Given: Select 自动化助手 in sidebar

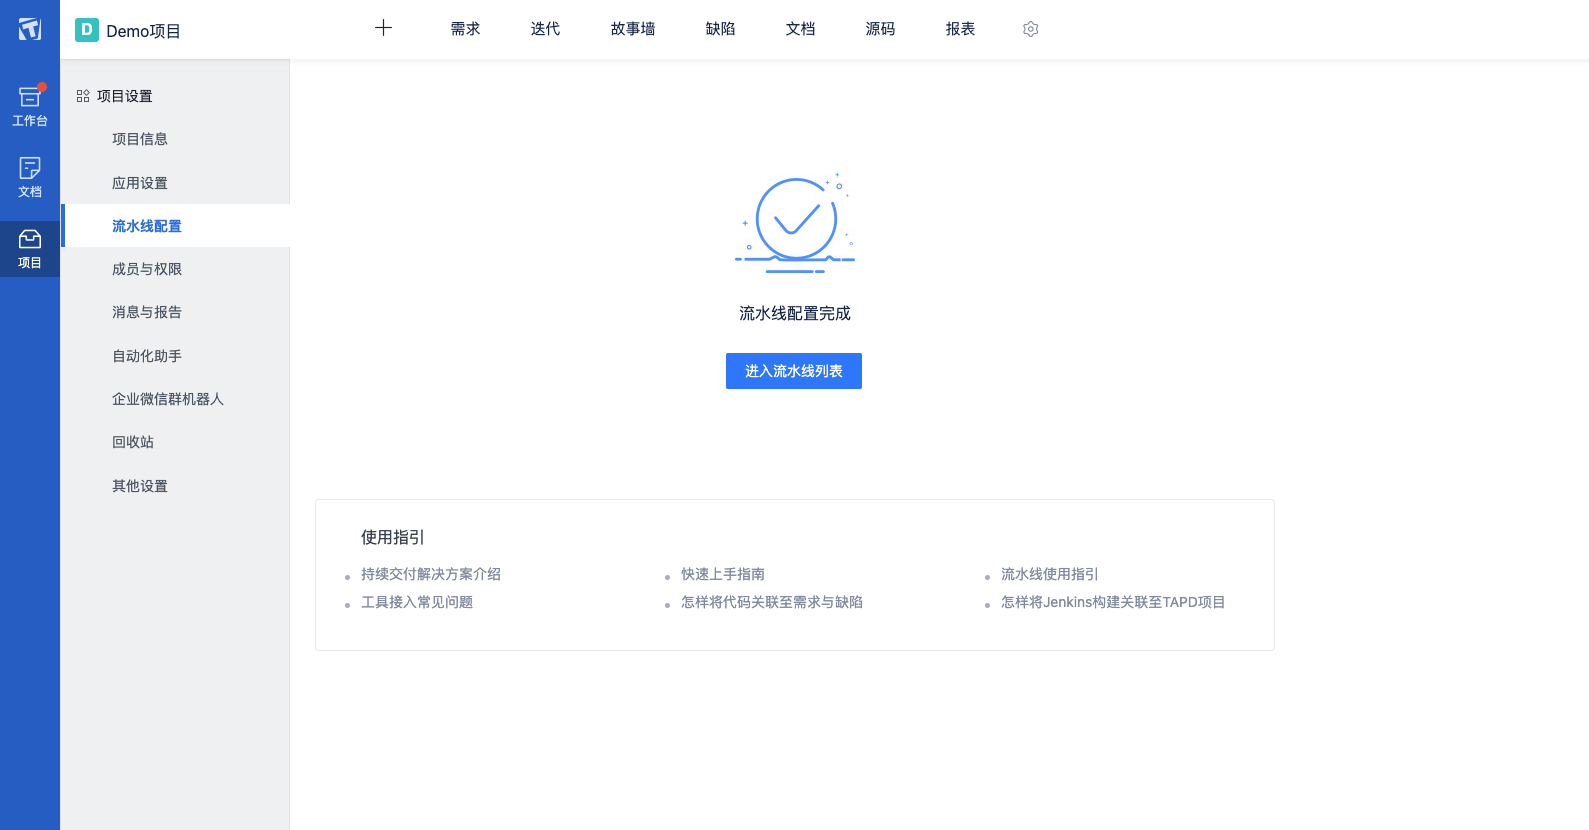Looking at the screenshot, I should point(147,356).
